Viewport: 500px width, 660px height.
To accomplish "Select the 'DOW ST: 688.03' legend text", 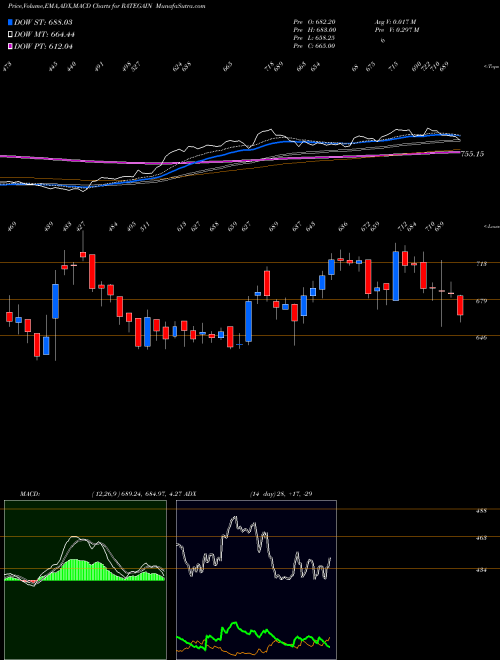I will (44, 22).
